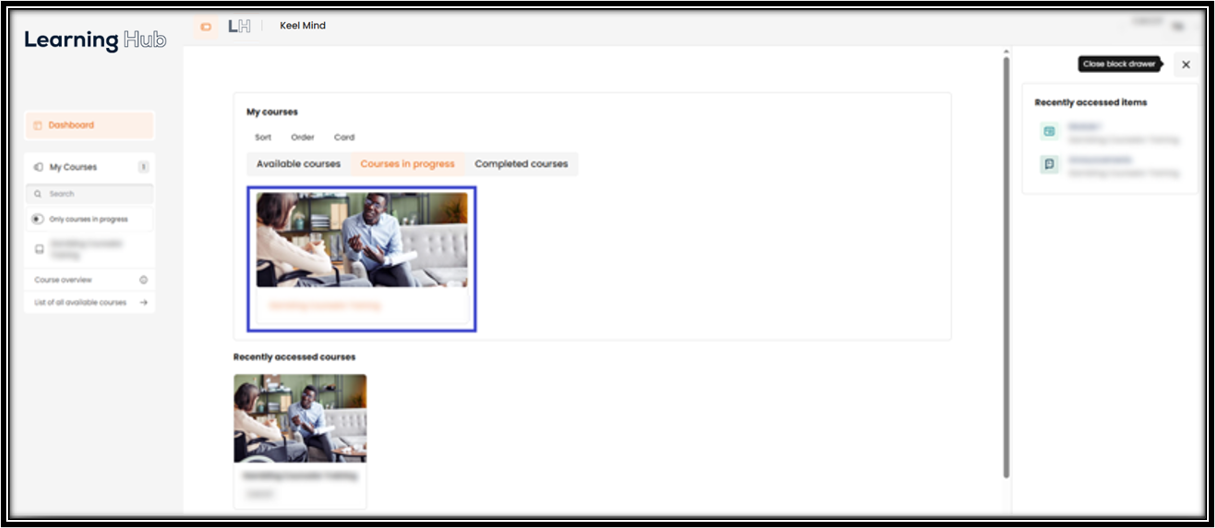Click the orange drawer toggle icon in the top bar
Image resolution: width=1215 pixels, height=528 pixels.
click(x=206, y=27)
